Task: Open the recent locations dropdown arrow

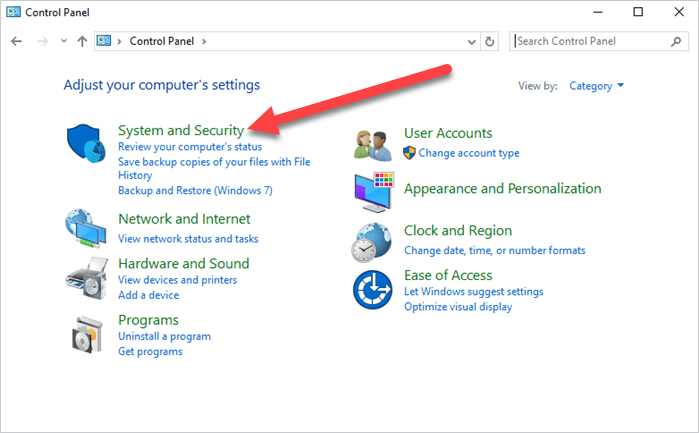Action: (x=64, y=41)
